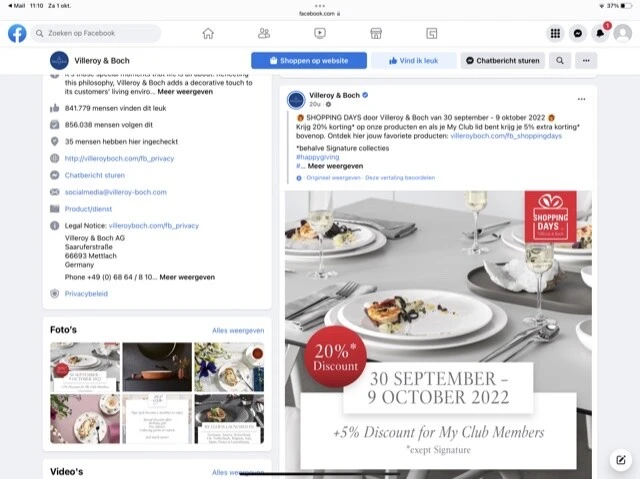The image size is (640, 479).
Task: Click the Chatbericht sturen link in info panel
Action: tap(95, 175)
